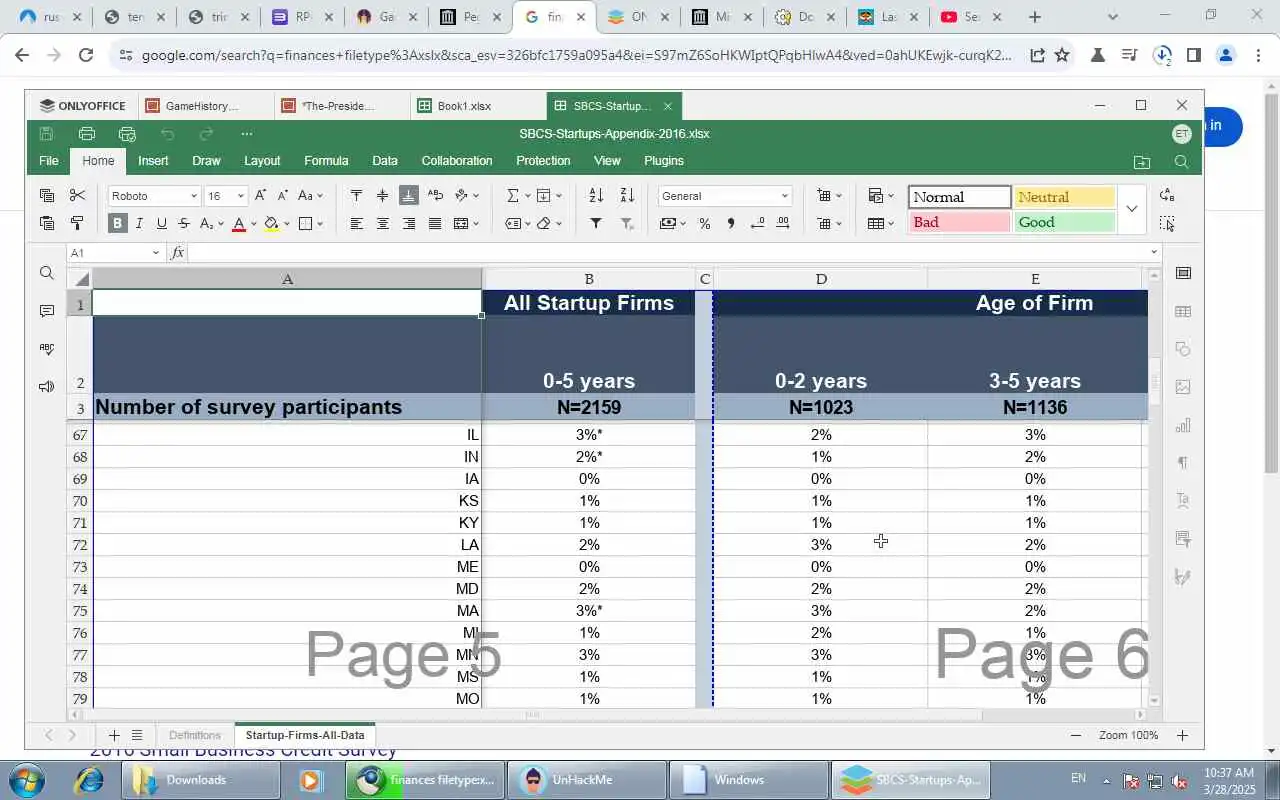
Task: Click the Summation function icon
Action: point(513,196)
